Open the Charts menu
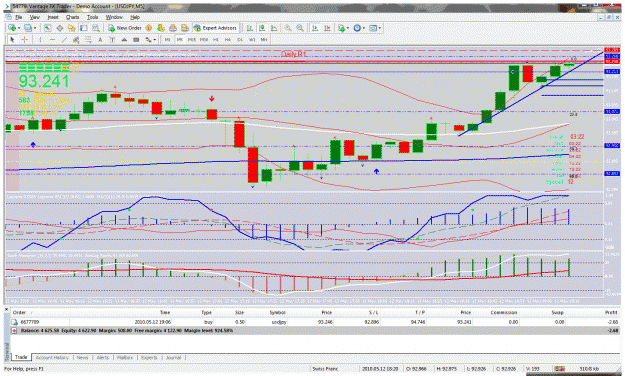Screen dimensions: 625x376 click(x=72, y=17)
